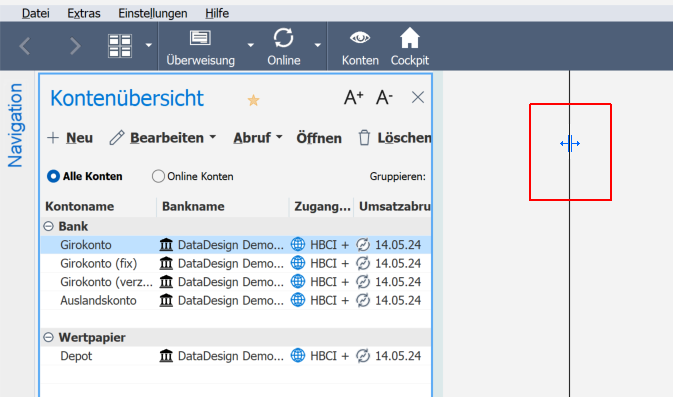This screenshot has height=397, width=673.
Task: Open the Cockpit home icon
Action: tap(409, 38)
